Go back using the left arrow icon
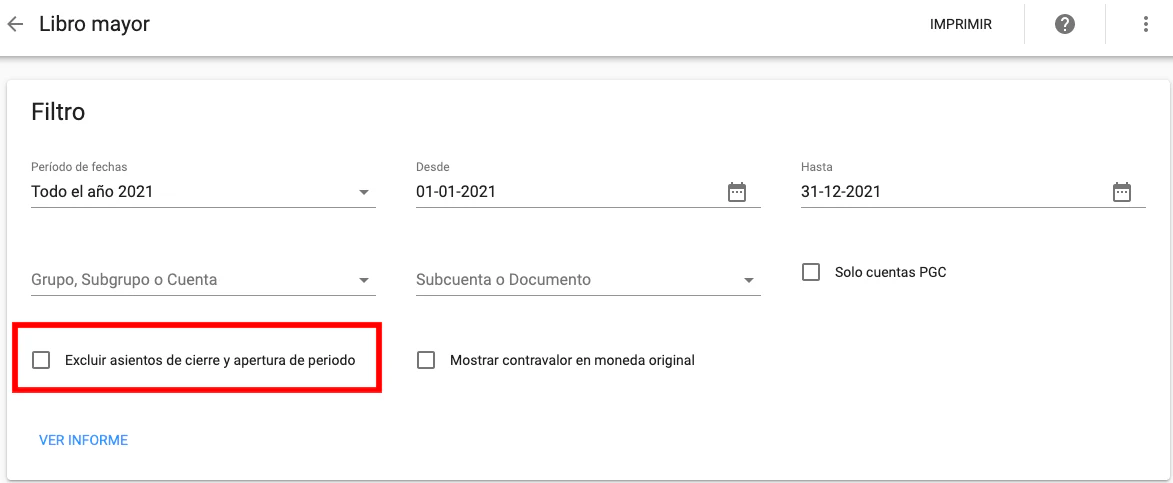Screen dimensions: 1173x483 point(15,24)
